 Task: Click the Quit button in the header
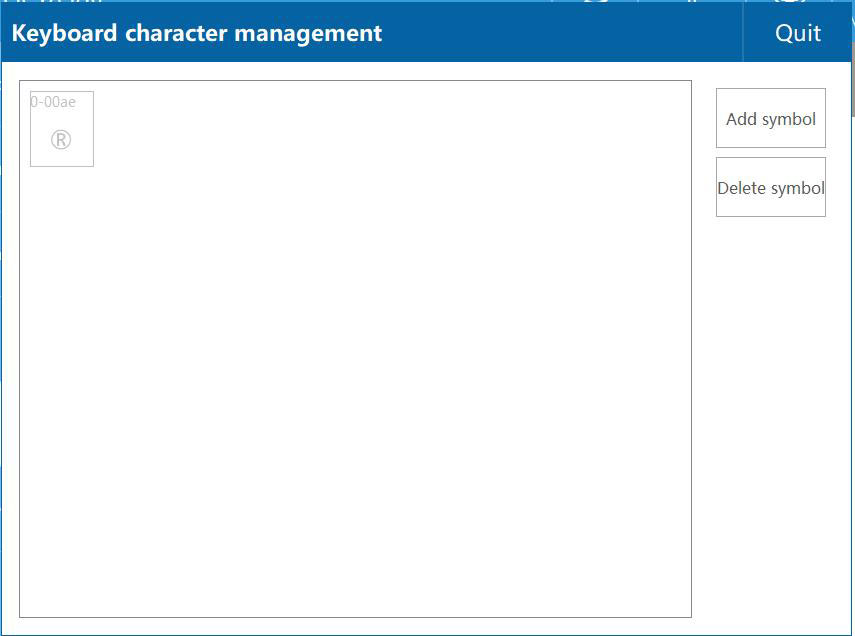coord(797,33)
